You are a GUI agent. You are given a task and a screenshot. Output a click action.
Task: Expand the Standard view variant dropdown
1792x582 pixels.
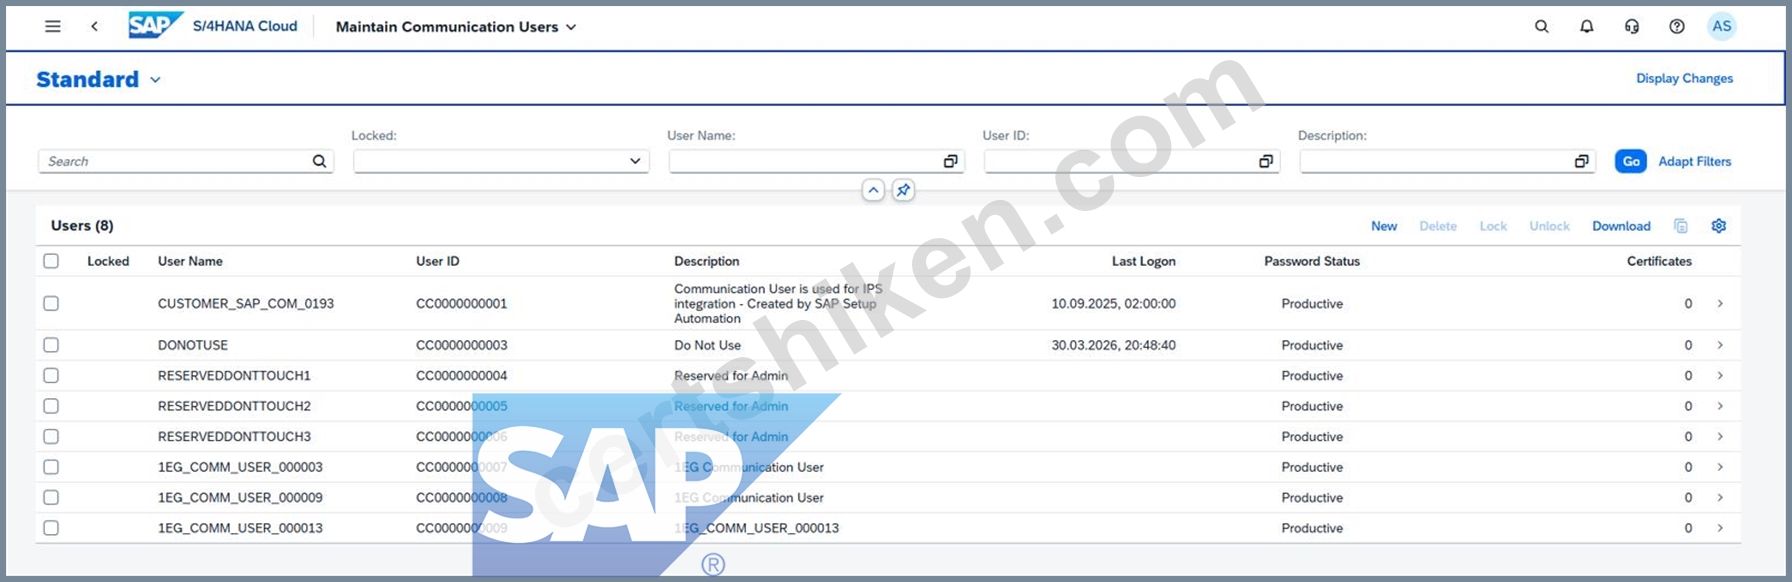(155, 80)
